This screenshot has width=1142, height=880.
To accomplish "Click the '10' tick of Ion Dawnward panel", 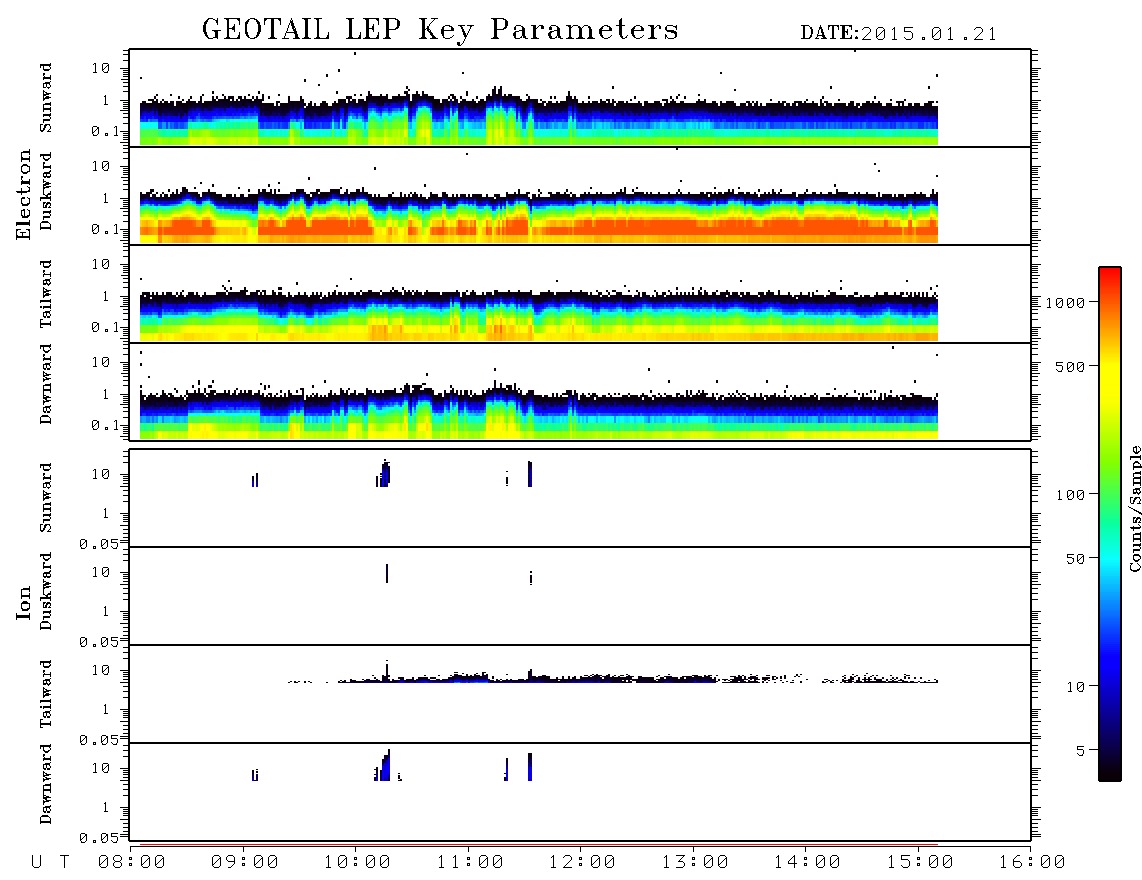I will (x=101, y=768).
